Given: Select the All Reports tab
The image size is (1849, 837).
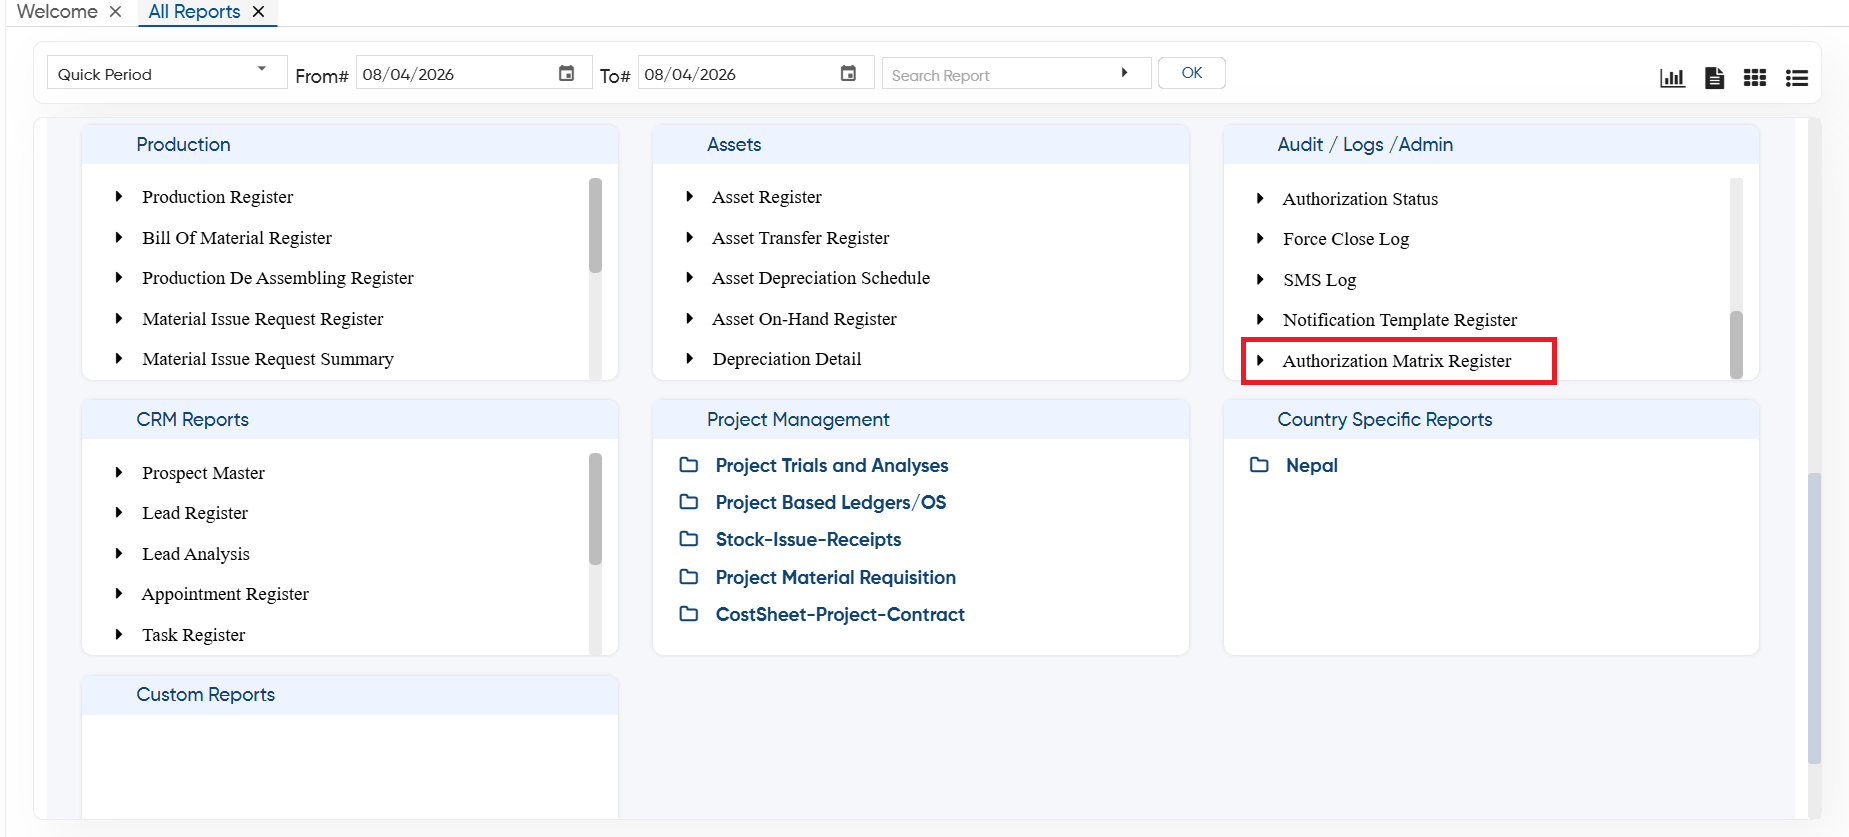Looking at the screenshot, I should click(x=194, y=12).
